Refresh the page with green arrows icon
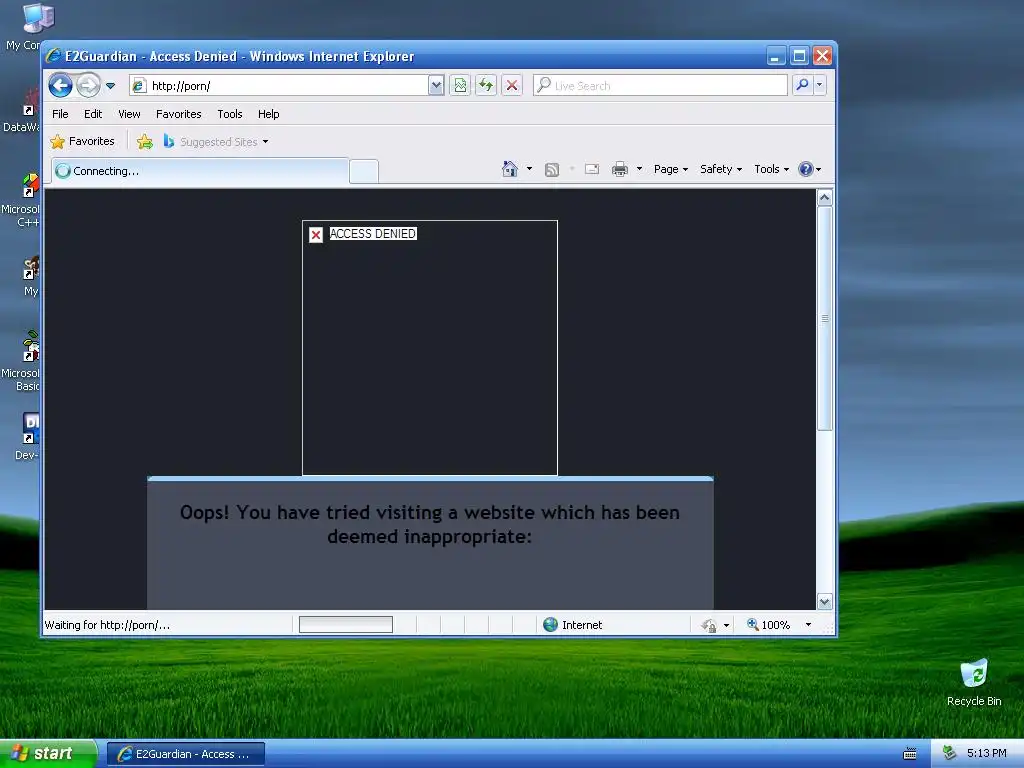The height and width of the screenshot is (768, 1024). pyautogui.click(x=486, y=86)
